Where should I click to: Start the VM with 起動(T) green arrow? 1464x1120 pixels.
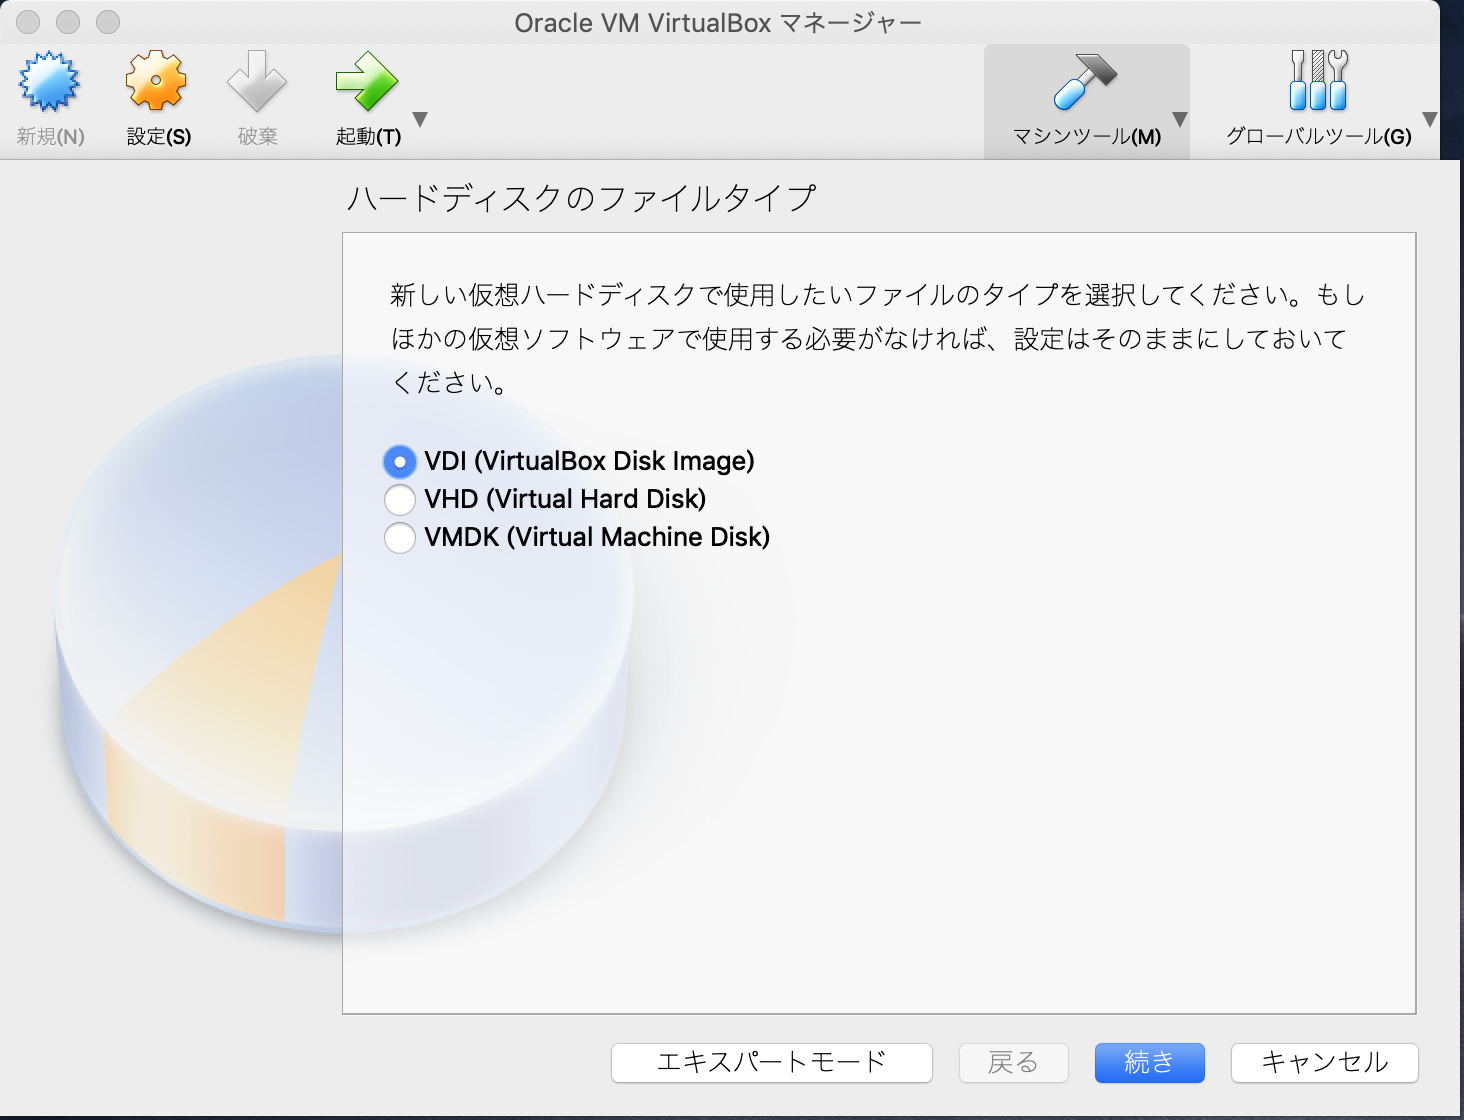coord(367,82)
